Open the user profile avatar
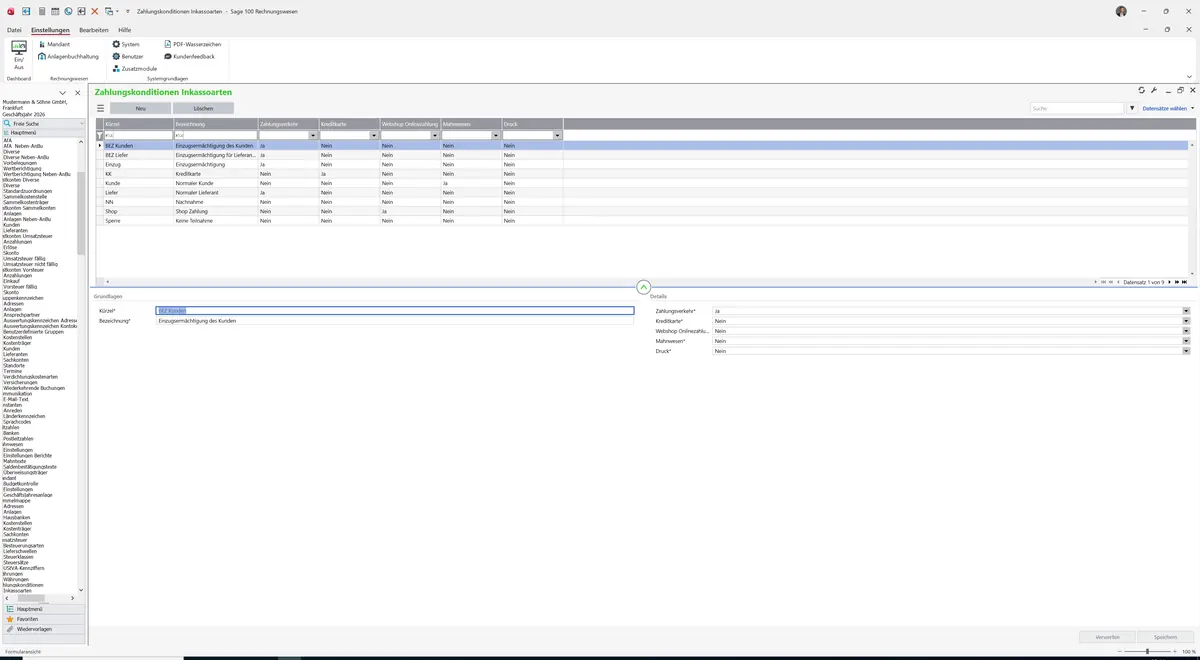 tap(1121, 11)
